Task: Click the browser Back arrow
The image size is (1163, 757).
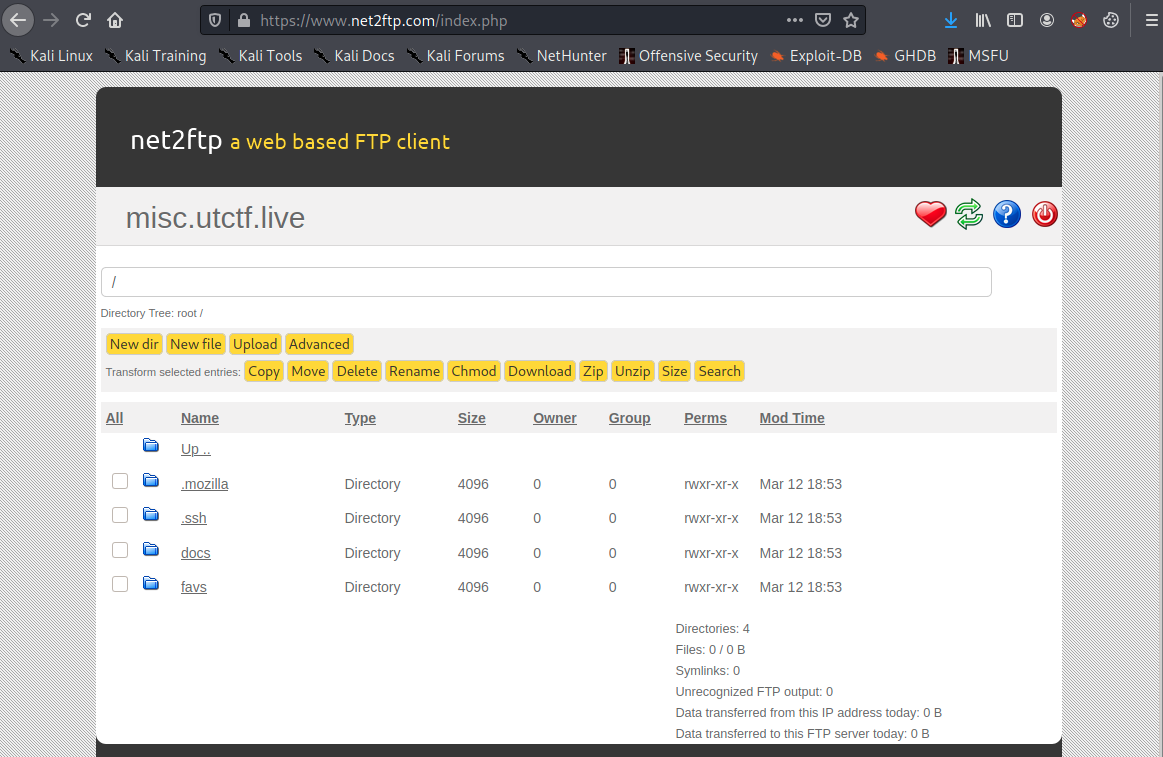Action: [x=18, y=20]
